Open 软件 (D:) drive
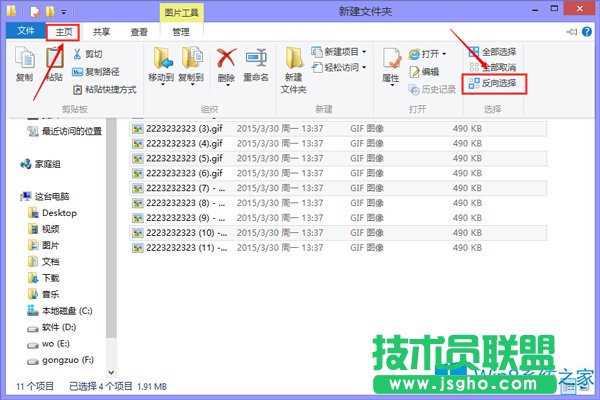The height and width of the screenshot is (400, 600). pyautogui.click(x=52, y=327)
